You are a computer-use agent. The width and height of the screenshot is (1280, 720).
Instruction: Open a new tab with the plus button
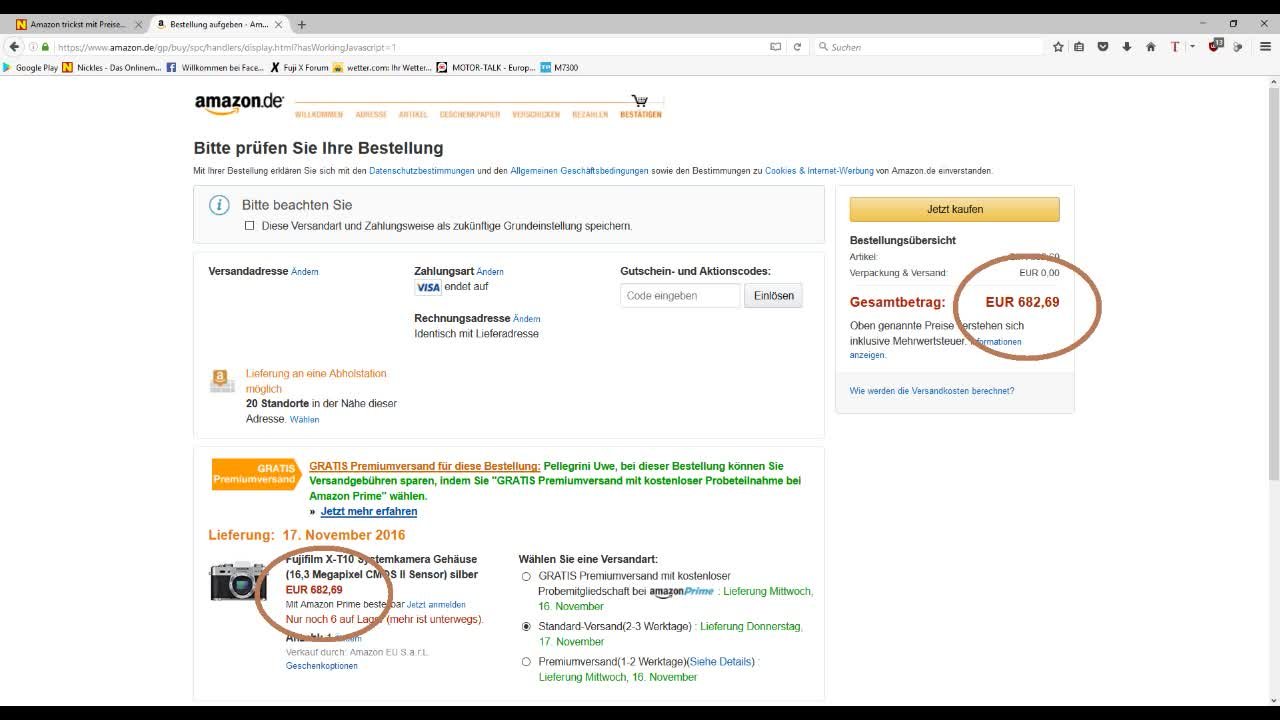point(302,24)
